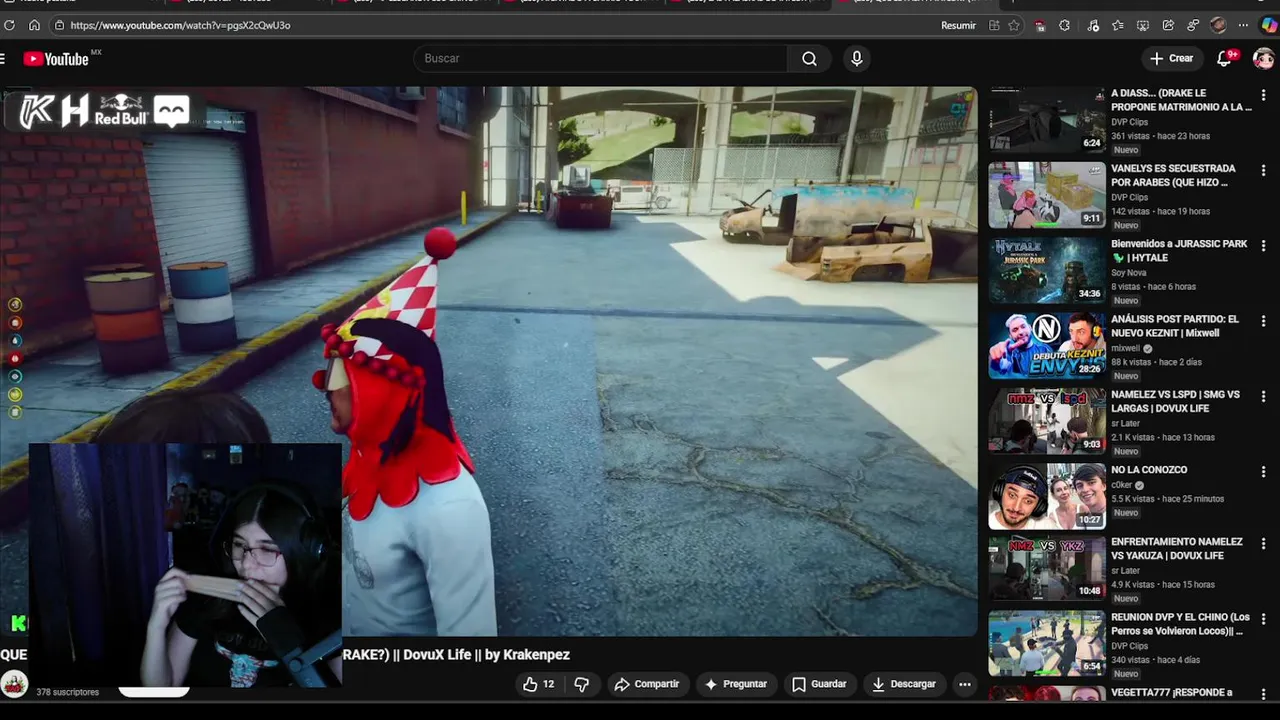Click channel name 'mixwell'

(x=1125, y=349)
